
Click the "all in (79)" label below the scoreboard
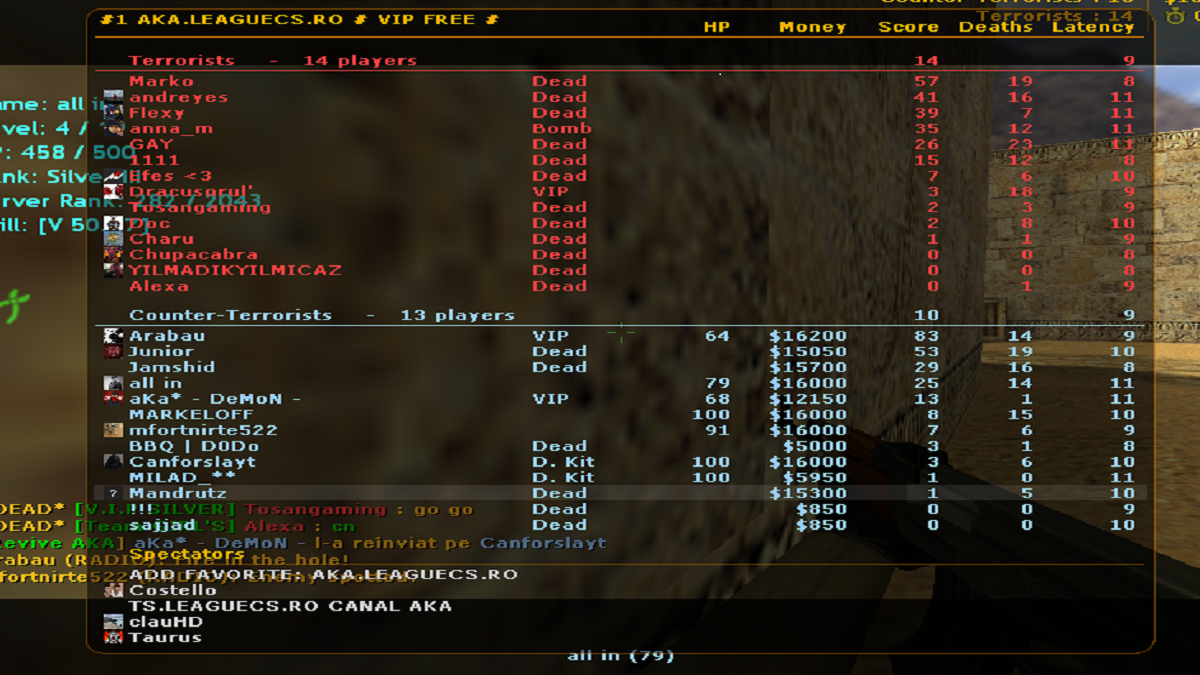tap(620, 656)
